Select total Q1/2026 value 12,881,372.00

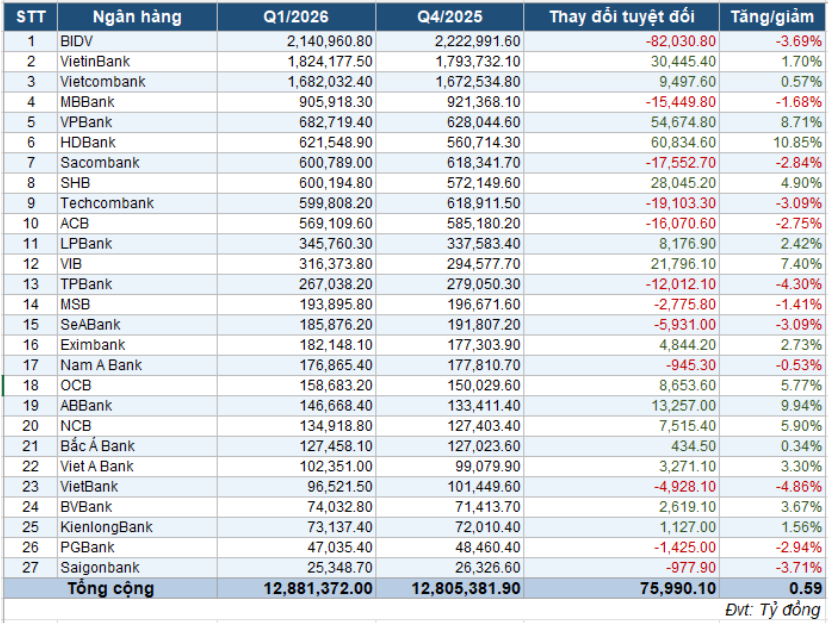(296, 588)
